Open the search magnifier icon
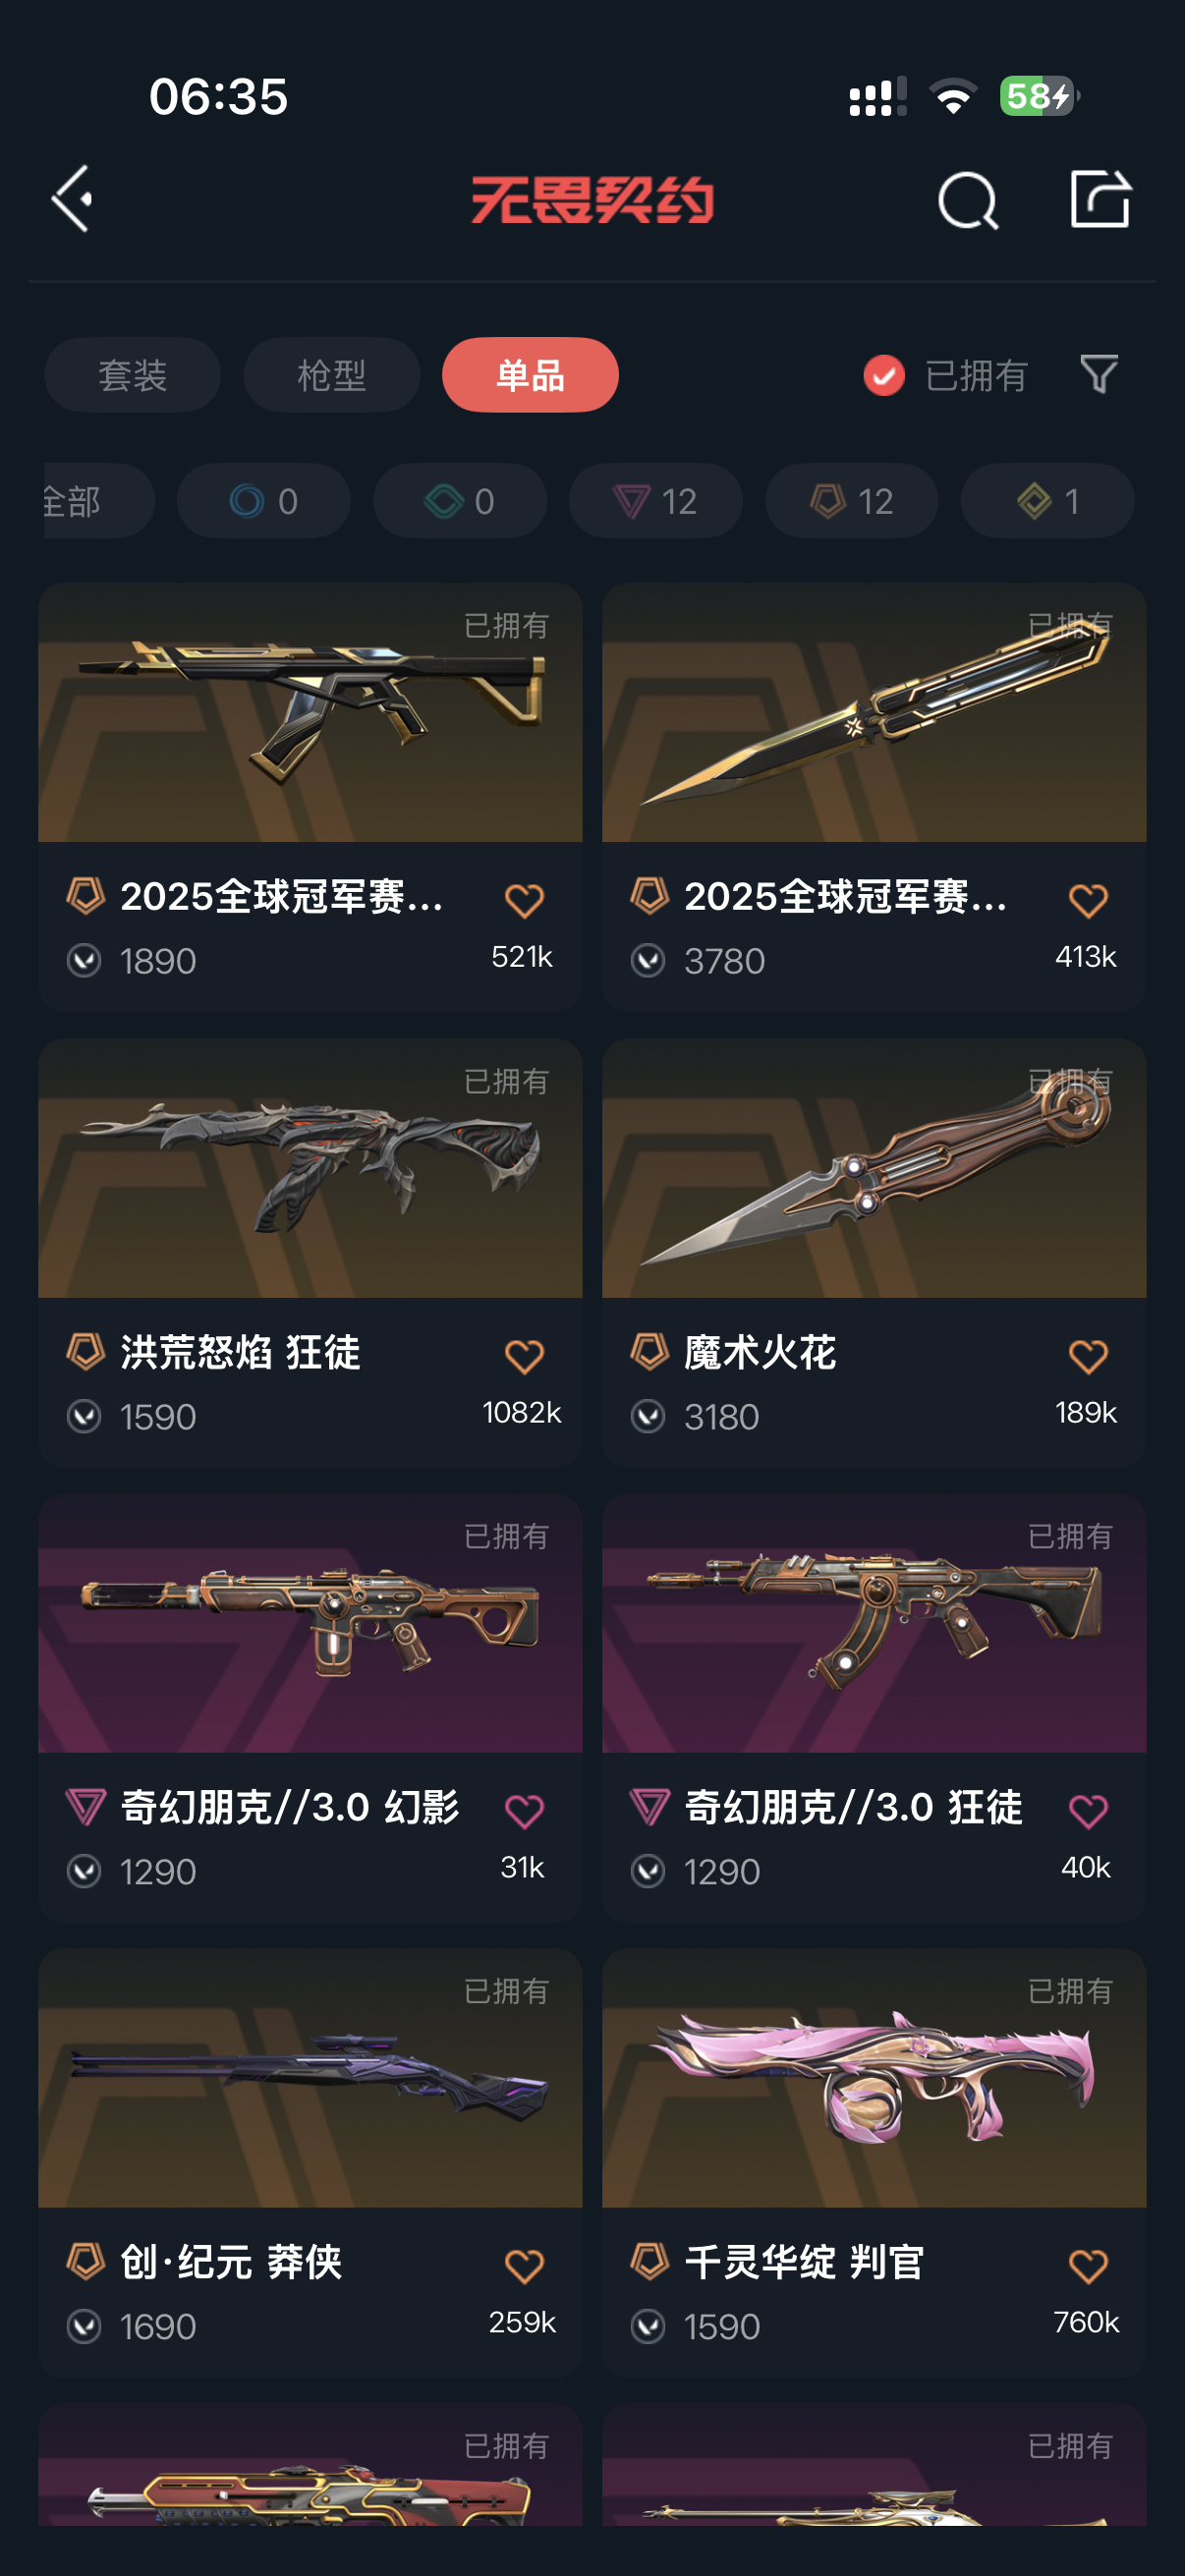 (967, 200)
